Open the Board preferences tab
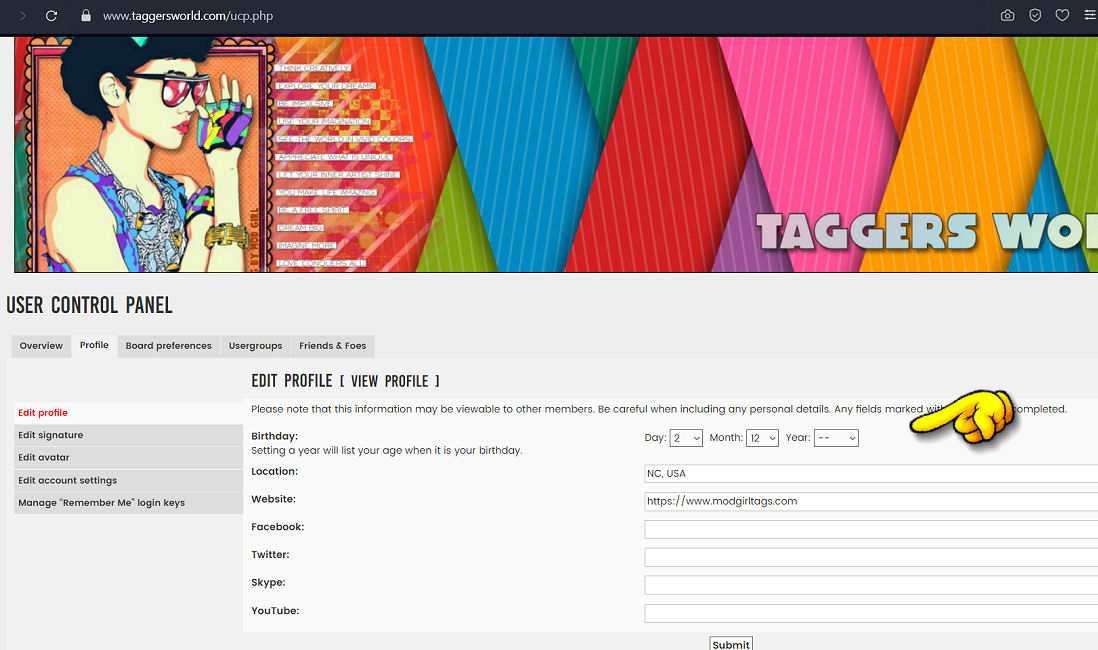This screenshot has width=1098, height=650. 169,346
